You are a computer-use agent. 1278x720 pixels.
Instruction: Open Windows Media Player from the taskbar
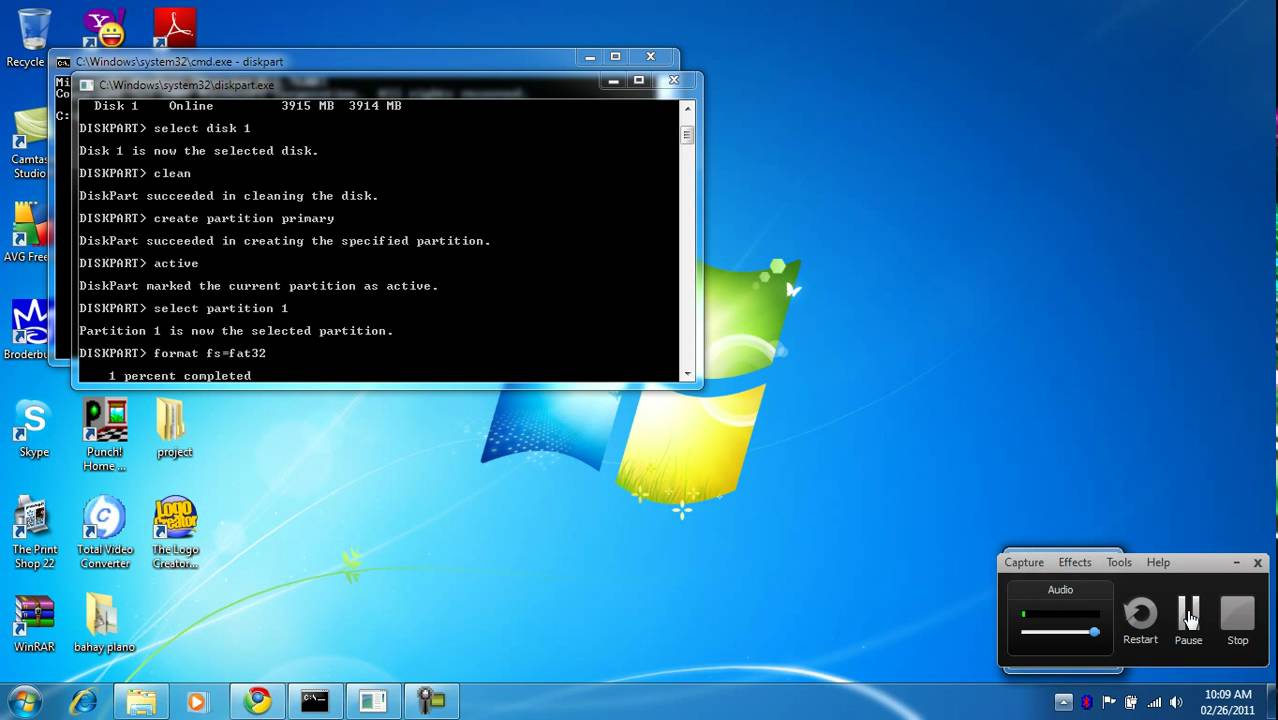pos(197,701)
